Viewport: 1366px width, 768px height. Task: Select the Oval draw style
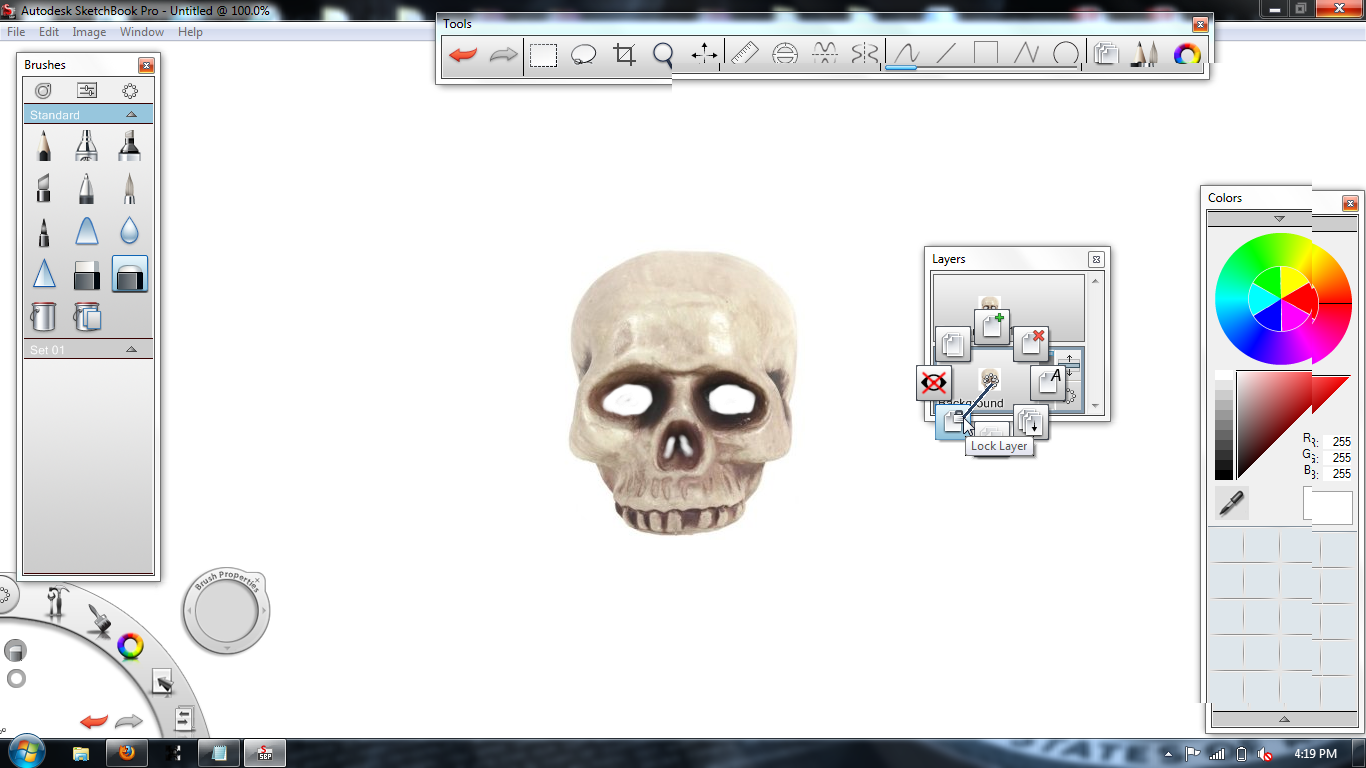coord(1066,55)
